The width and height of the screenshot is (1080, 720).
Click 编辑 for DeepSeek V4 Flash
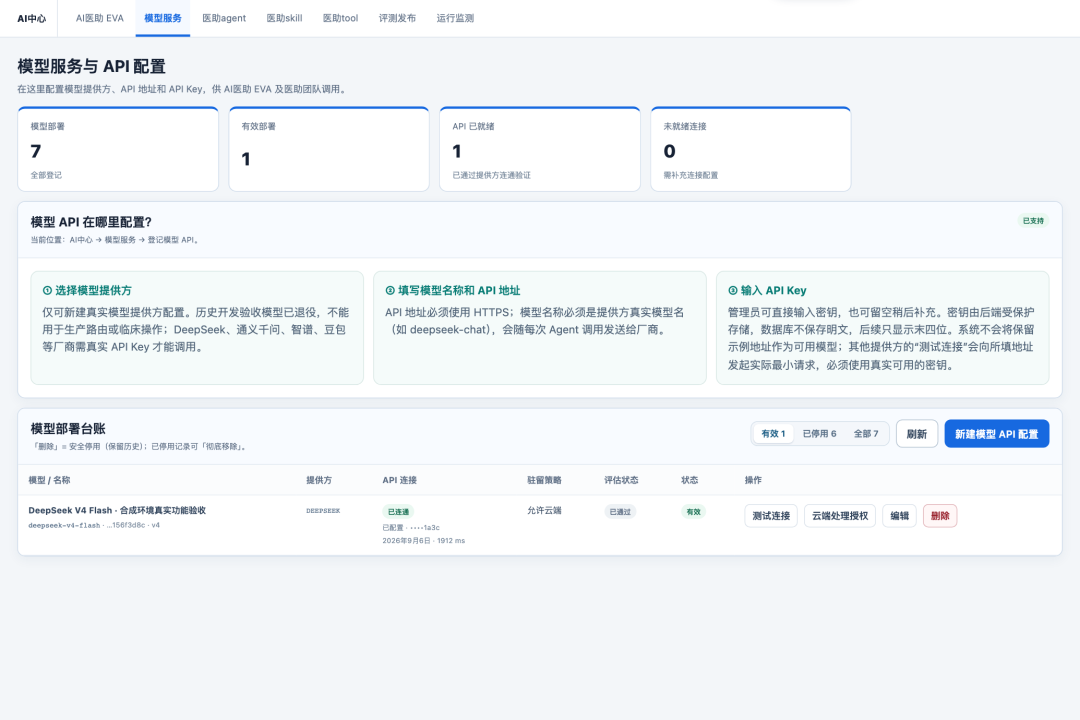coord(900,516)
